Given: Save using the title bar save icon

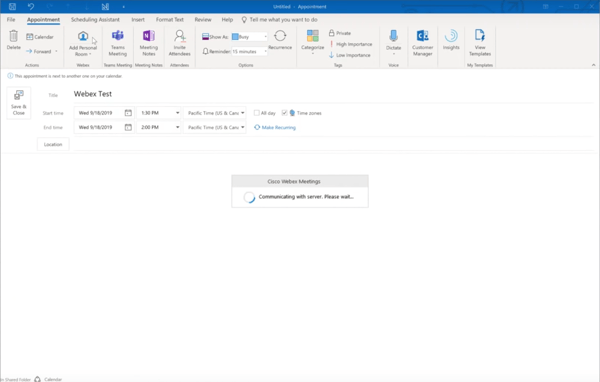Looking at the screenshot, I should 12,7.
